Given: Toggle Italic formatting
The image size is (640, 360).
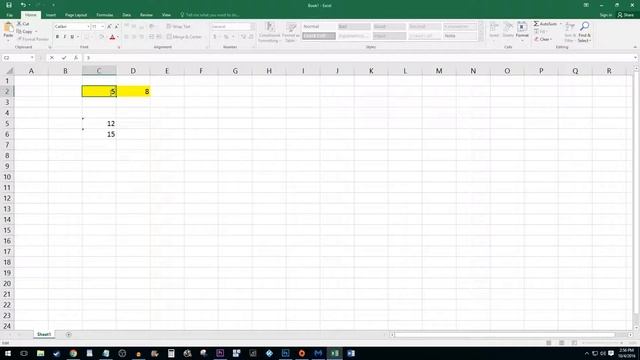Looking at the screenshot, I should pyautogui.click(x=64, y=37).
